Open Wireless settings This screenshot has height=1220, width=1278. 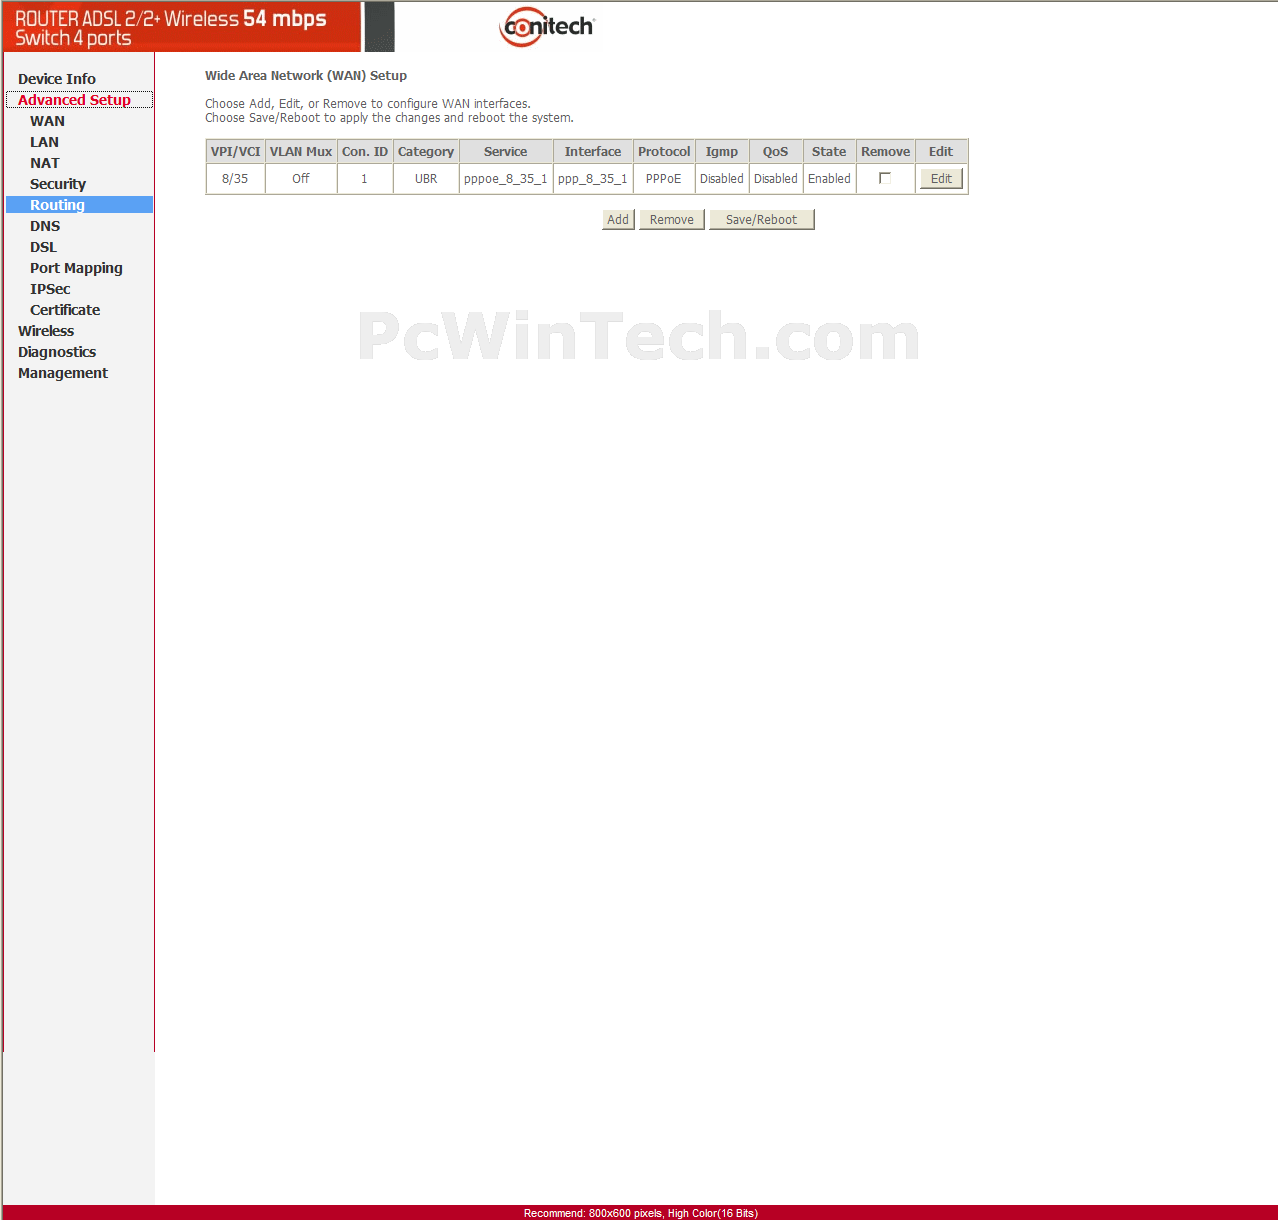click(x=46, y=331)
